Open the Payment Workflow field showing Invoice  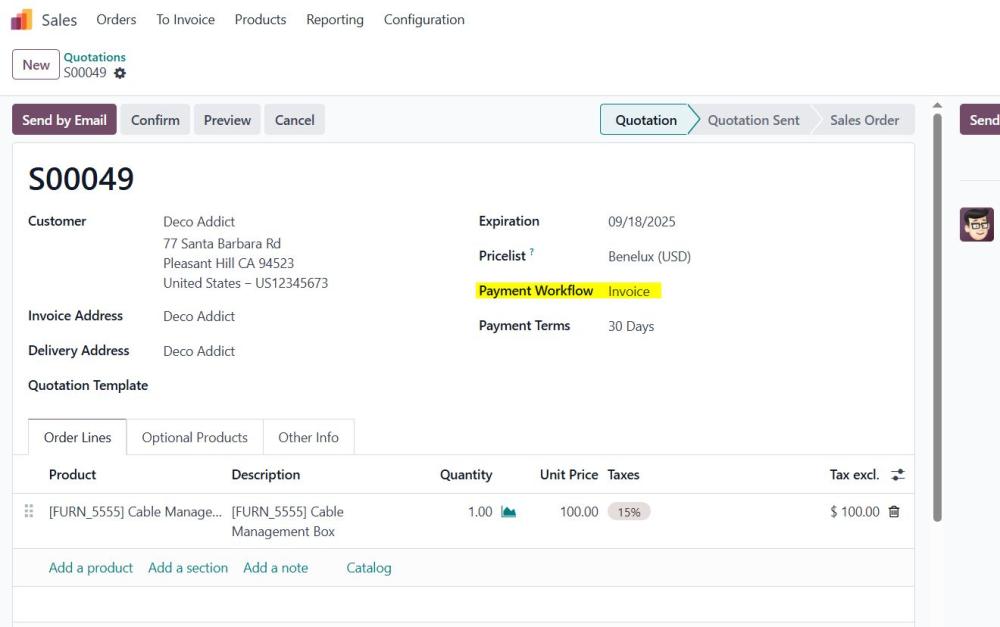(x=629, y=291)
